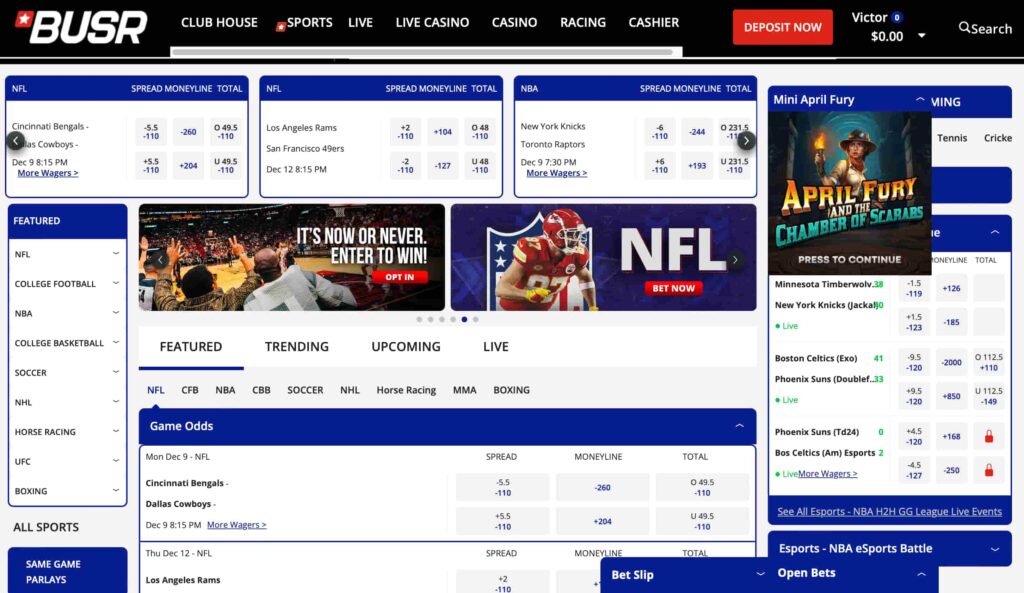Open More Wagers for Bengals card
This screenshot has height=593, width=1024.
click(48, 173)
